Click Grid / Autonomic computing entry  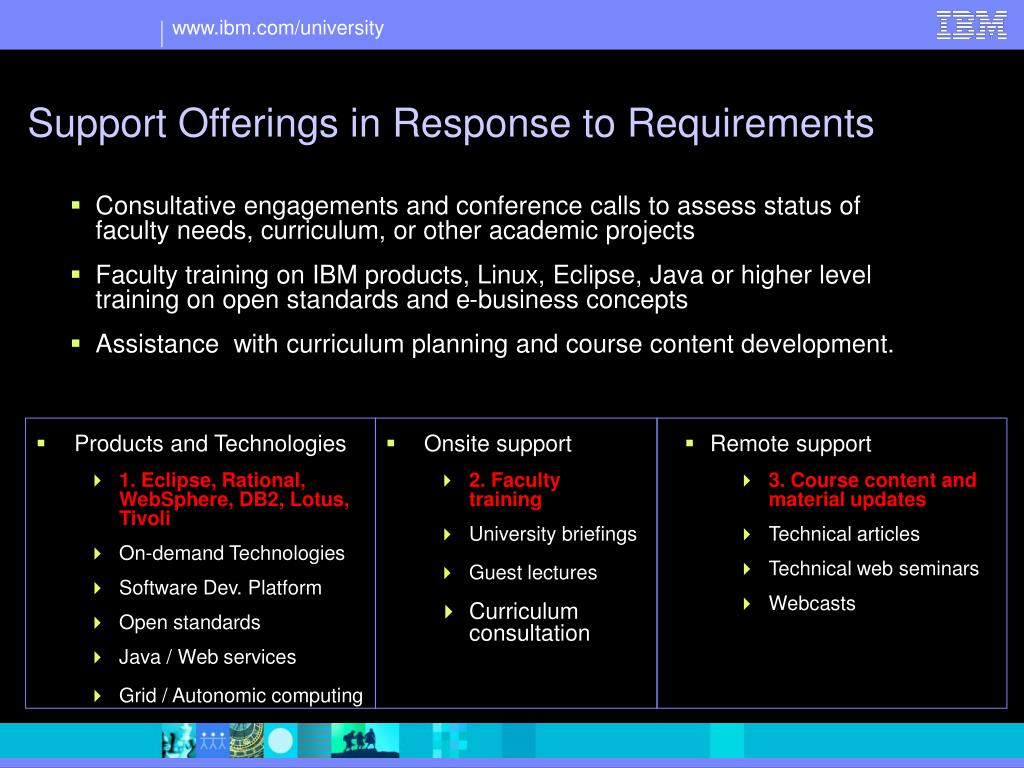pos(241,696)
